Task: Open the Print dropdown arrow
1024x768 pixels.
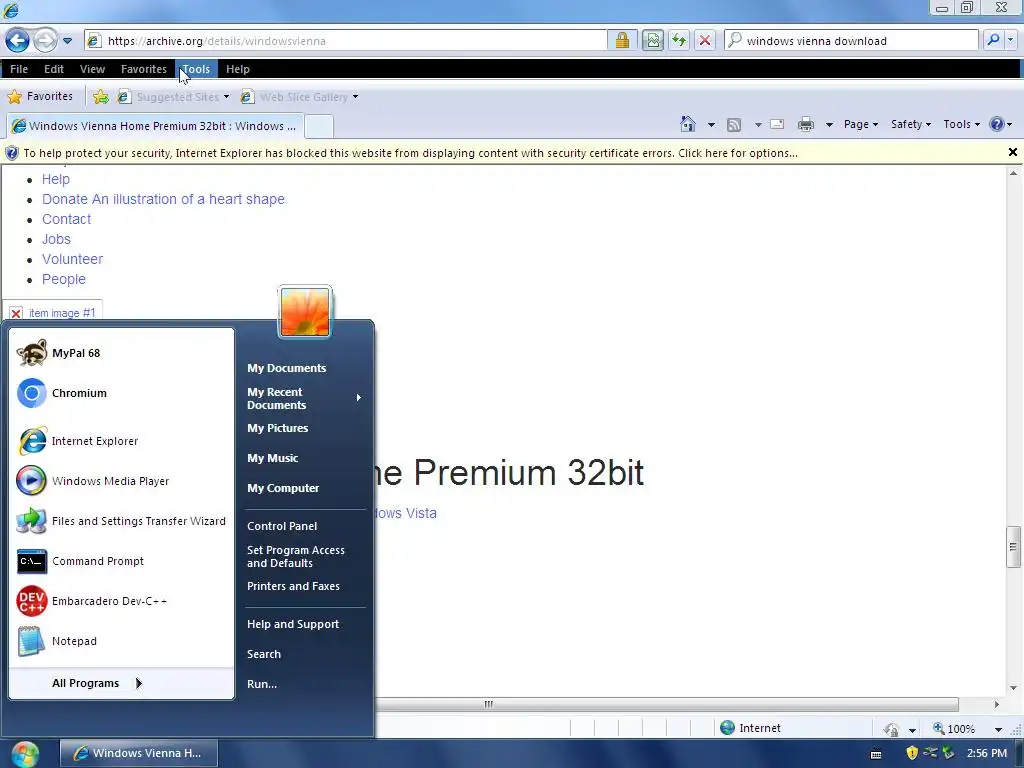Action: [x=829, y=124]
